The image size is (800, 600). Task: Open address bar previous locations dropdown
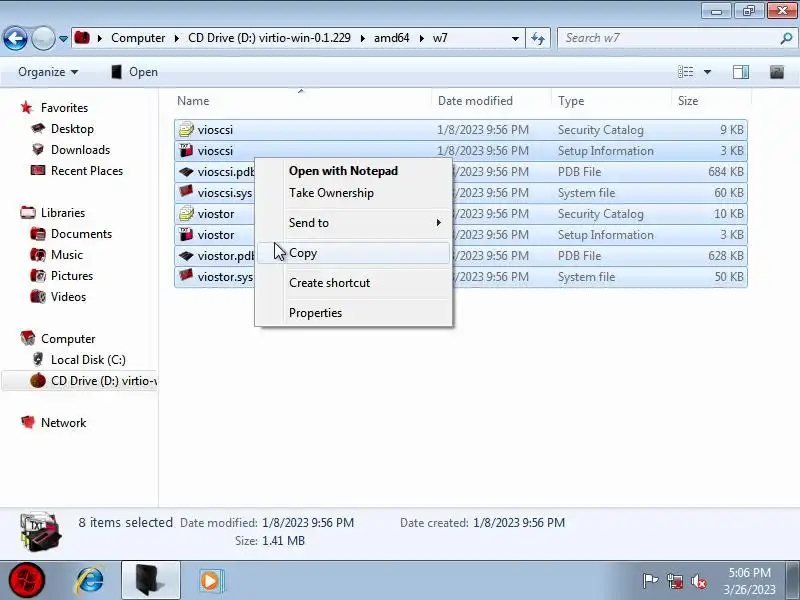click(x=515, y=38)
